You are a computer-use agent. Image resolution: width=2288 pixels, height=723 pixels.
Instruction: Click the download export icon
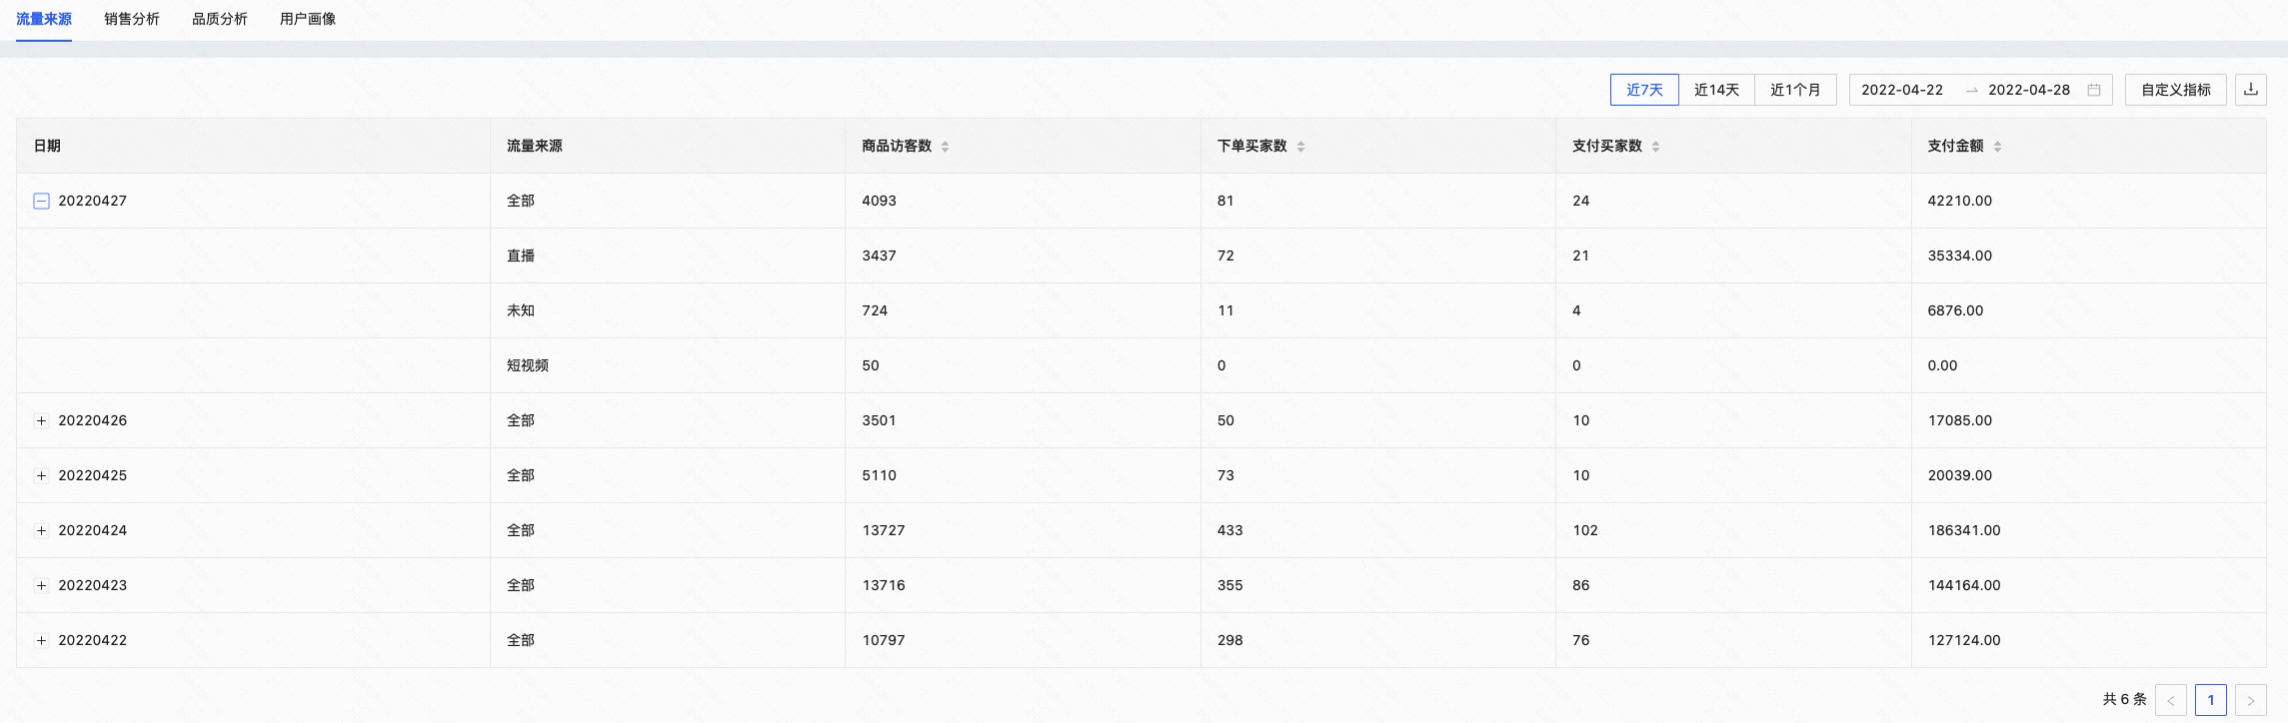[2250, 89]
